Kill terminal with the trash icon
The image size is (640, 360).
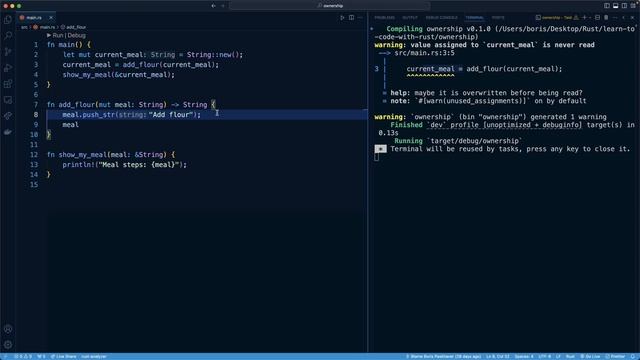pos(606,18)
